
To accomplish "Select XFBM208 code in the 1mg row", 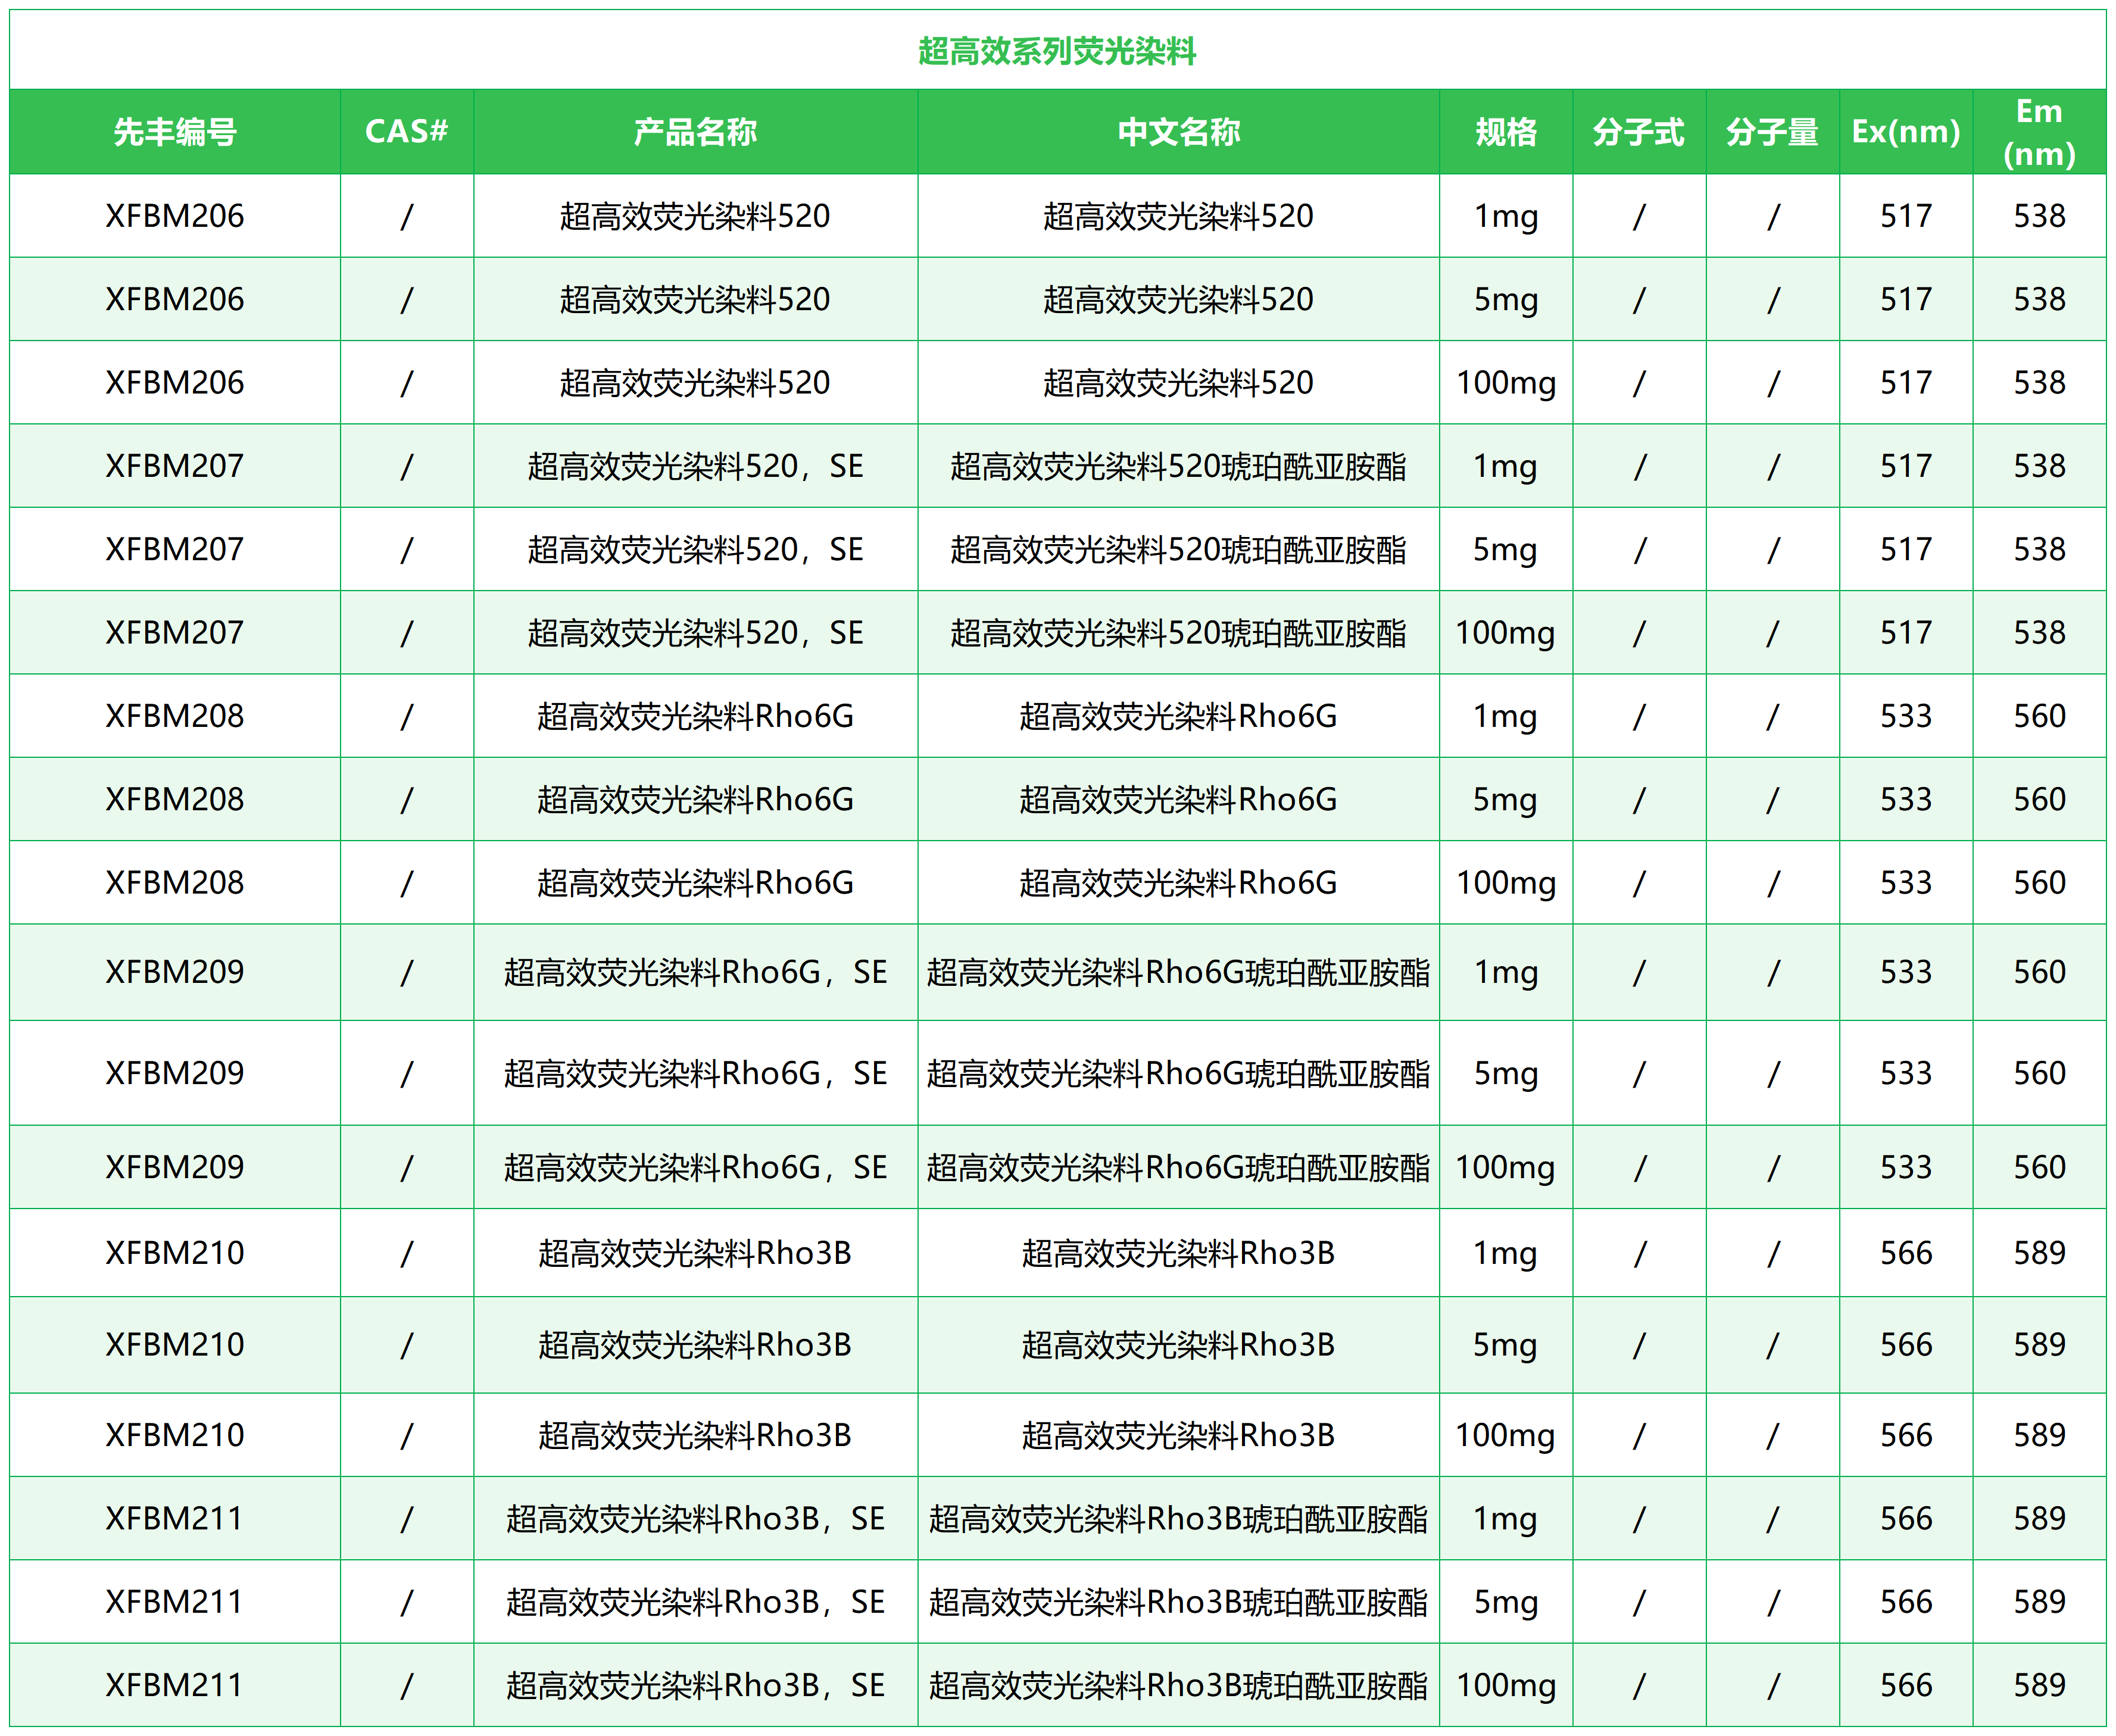I will pos(175,716).
